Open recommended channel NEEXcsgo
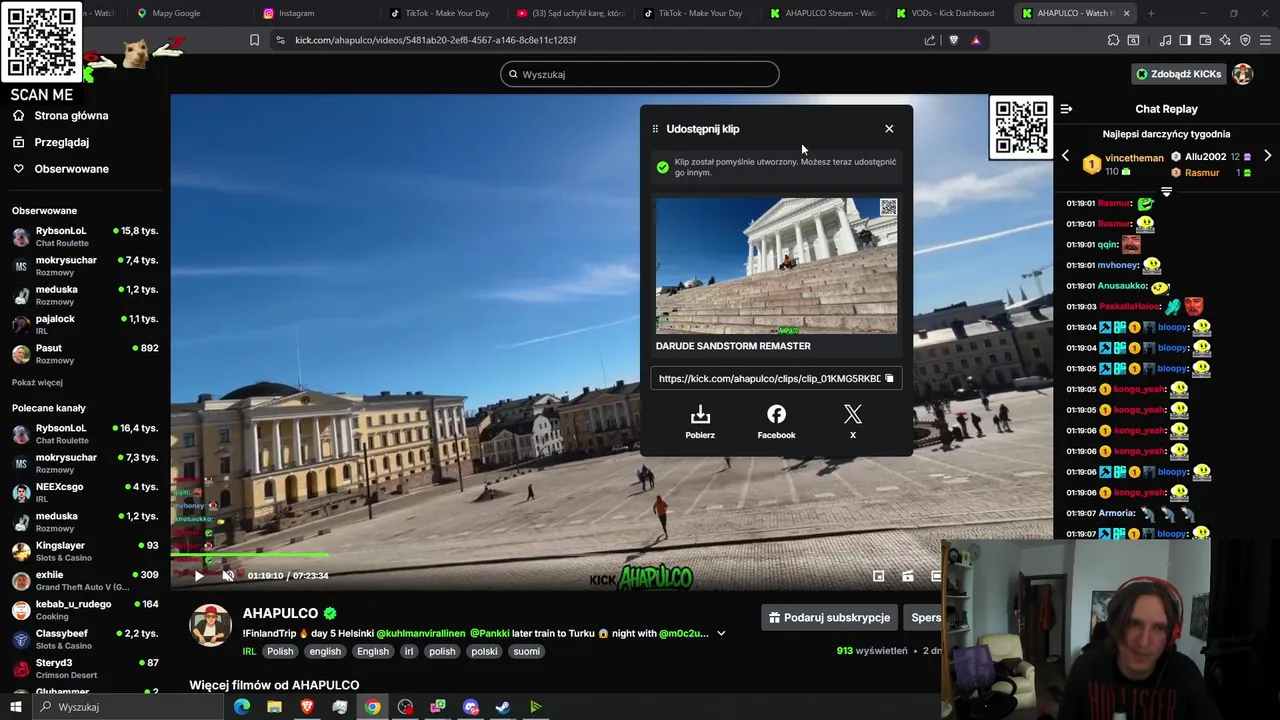The width and height of the screenshot is (1280, 720). (85, 492)
